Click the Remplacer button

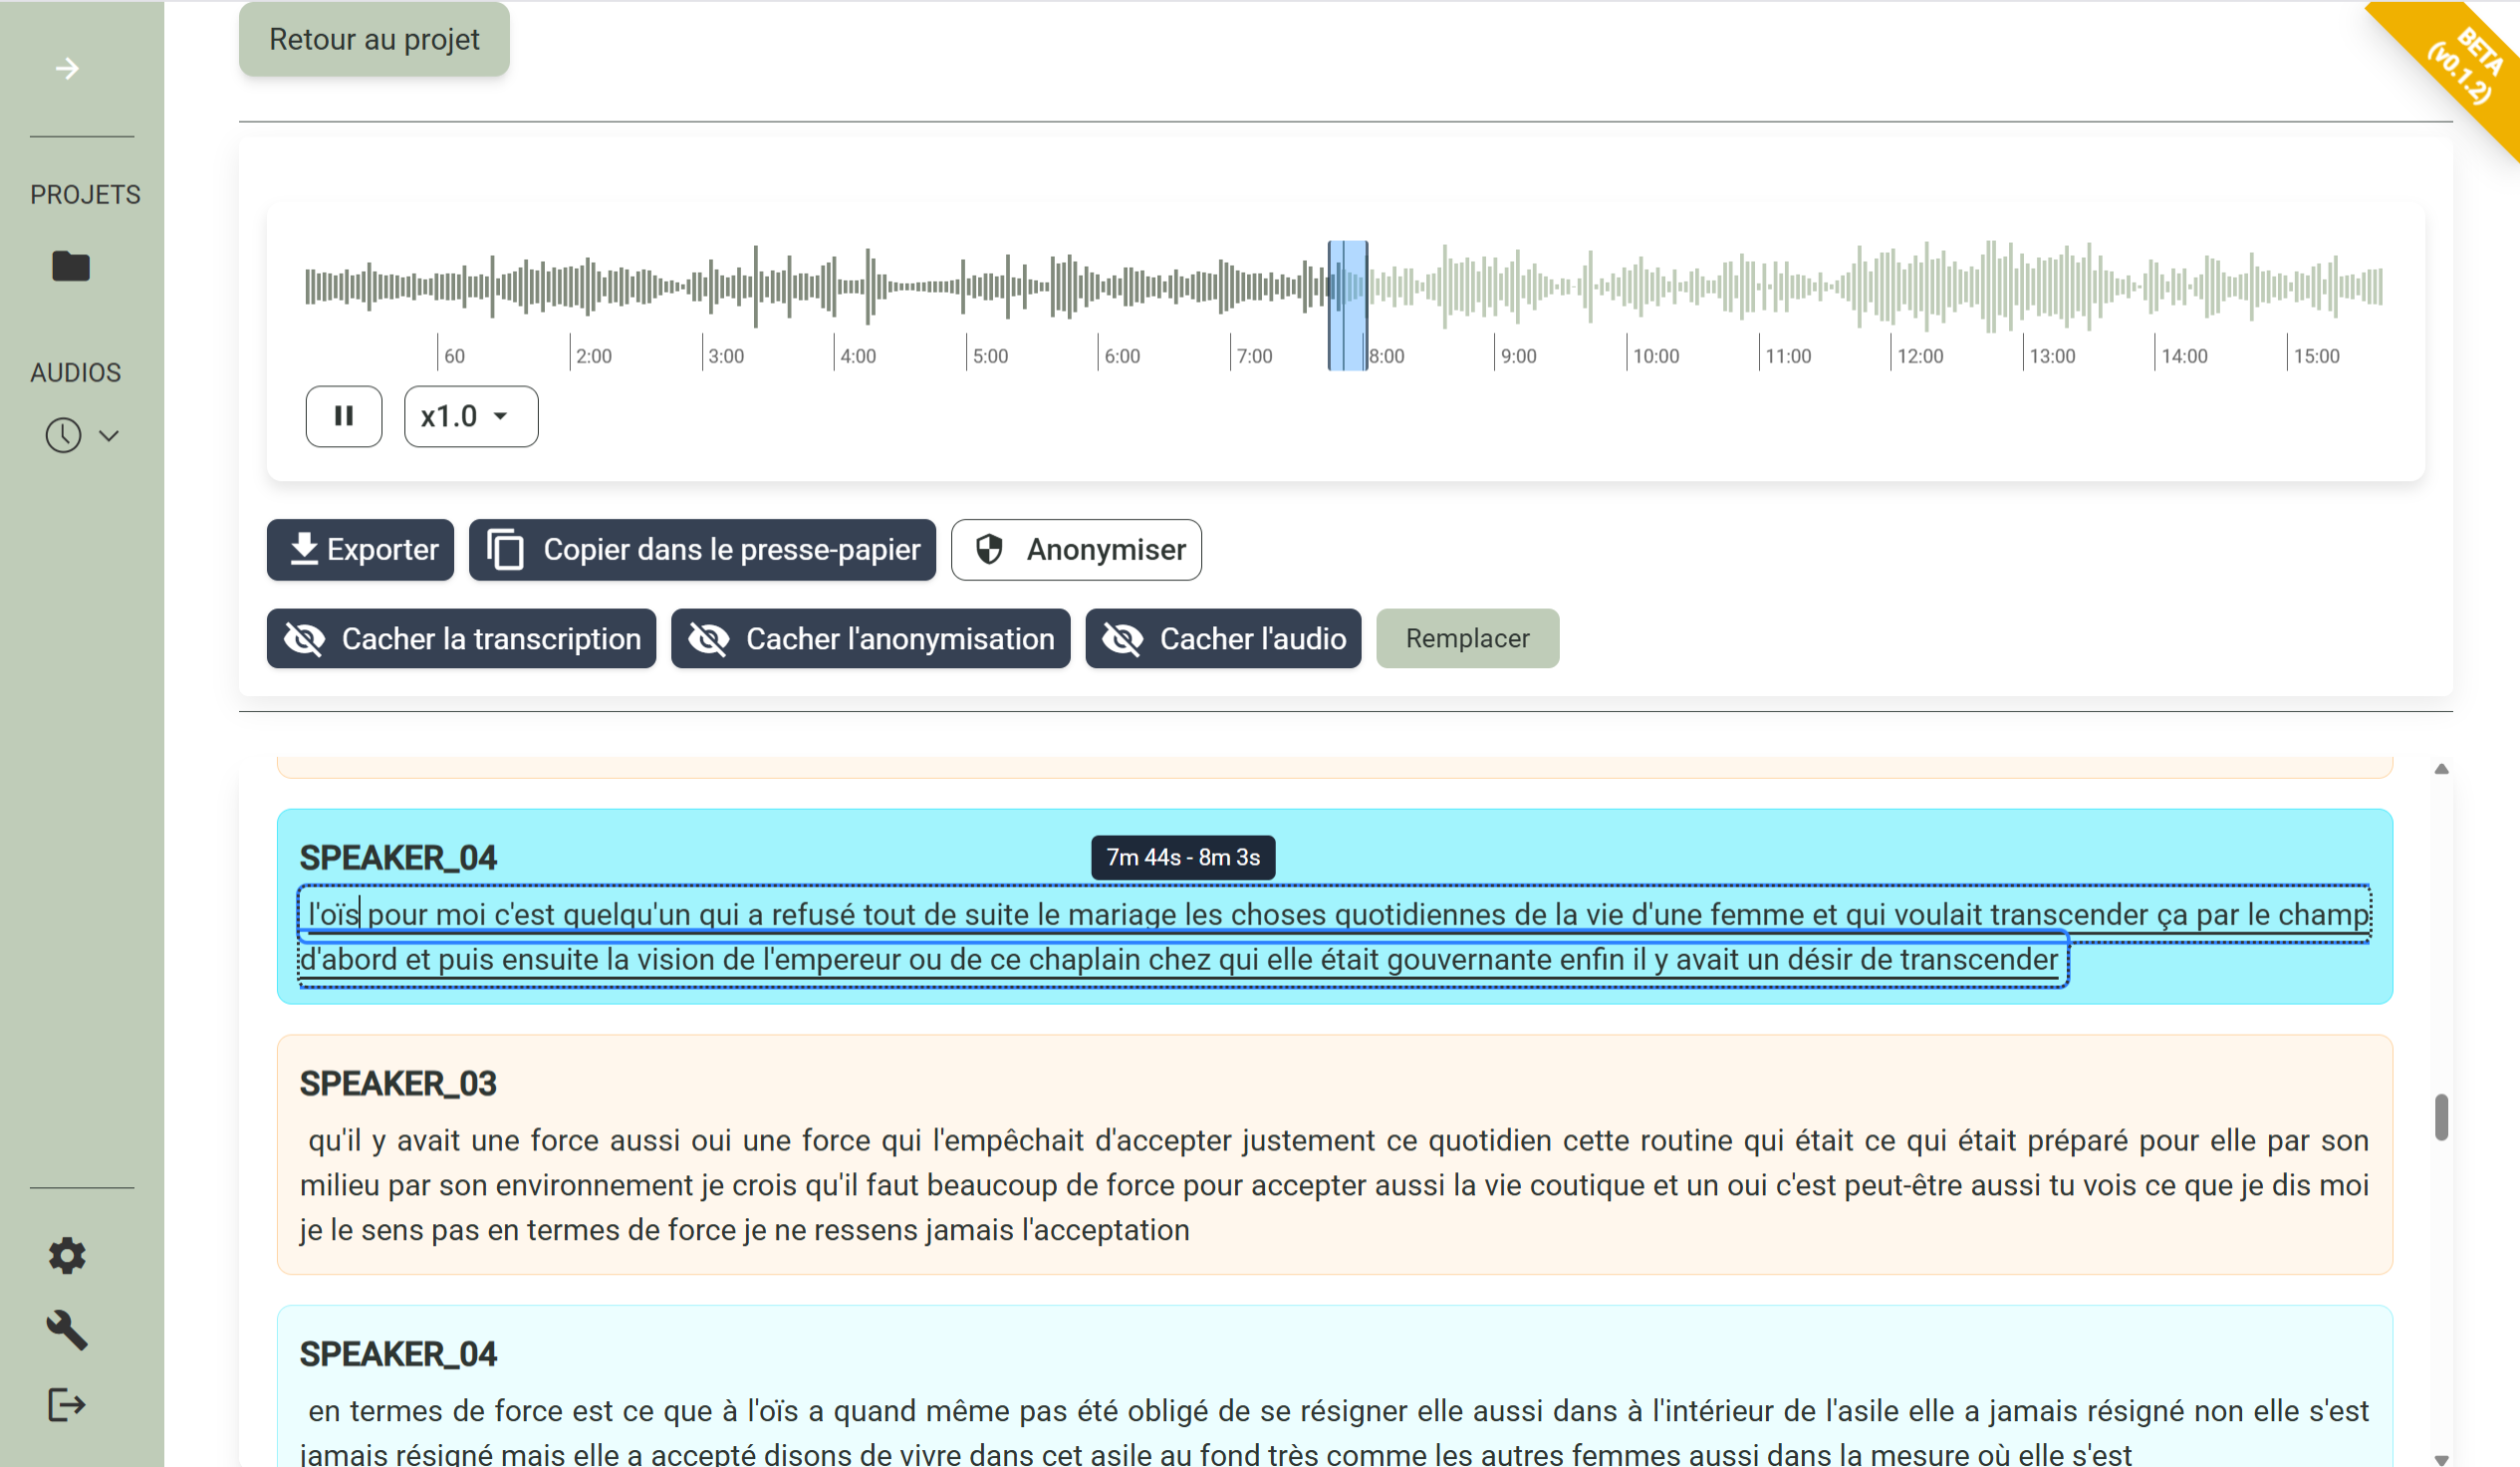point(1467,638)
